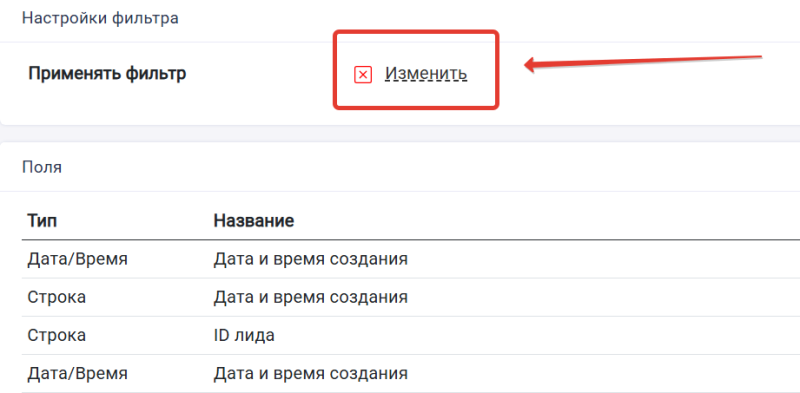Click Строка cell in Дата и время создания row
Screen dimensions: 800x393
[56, 297]
